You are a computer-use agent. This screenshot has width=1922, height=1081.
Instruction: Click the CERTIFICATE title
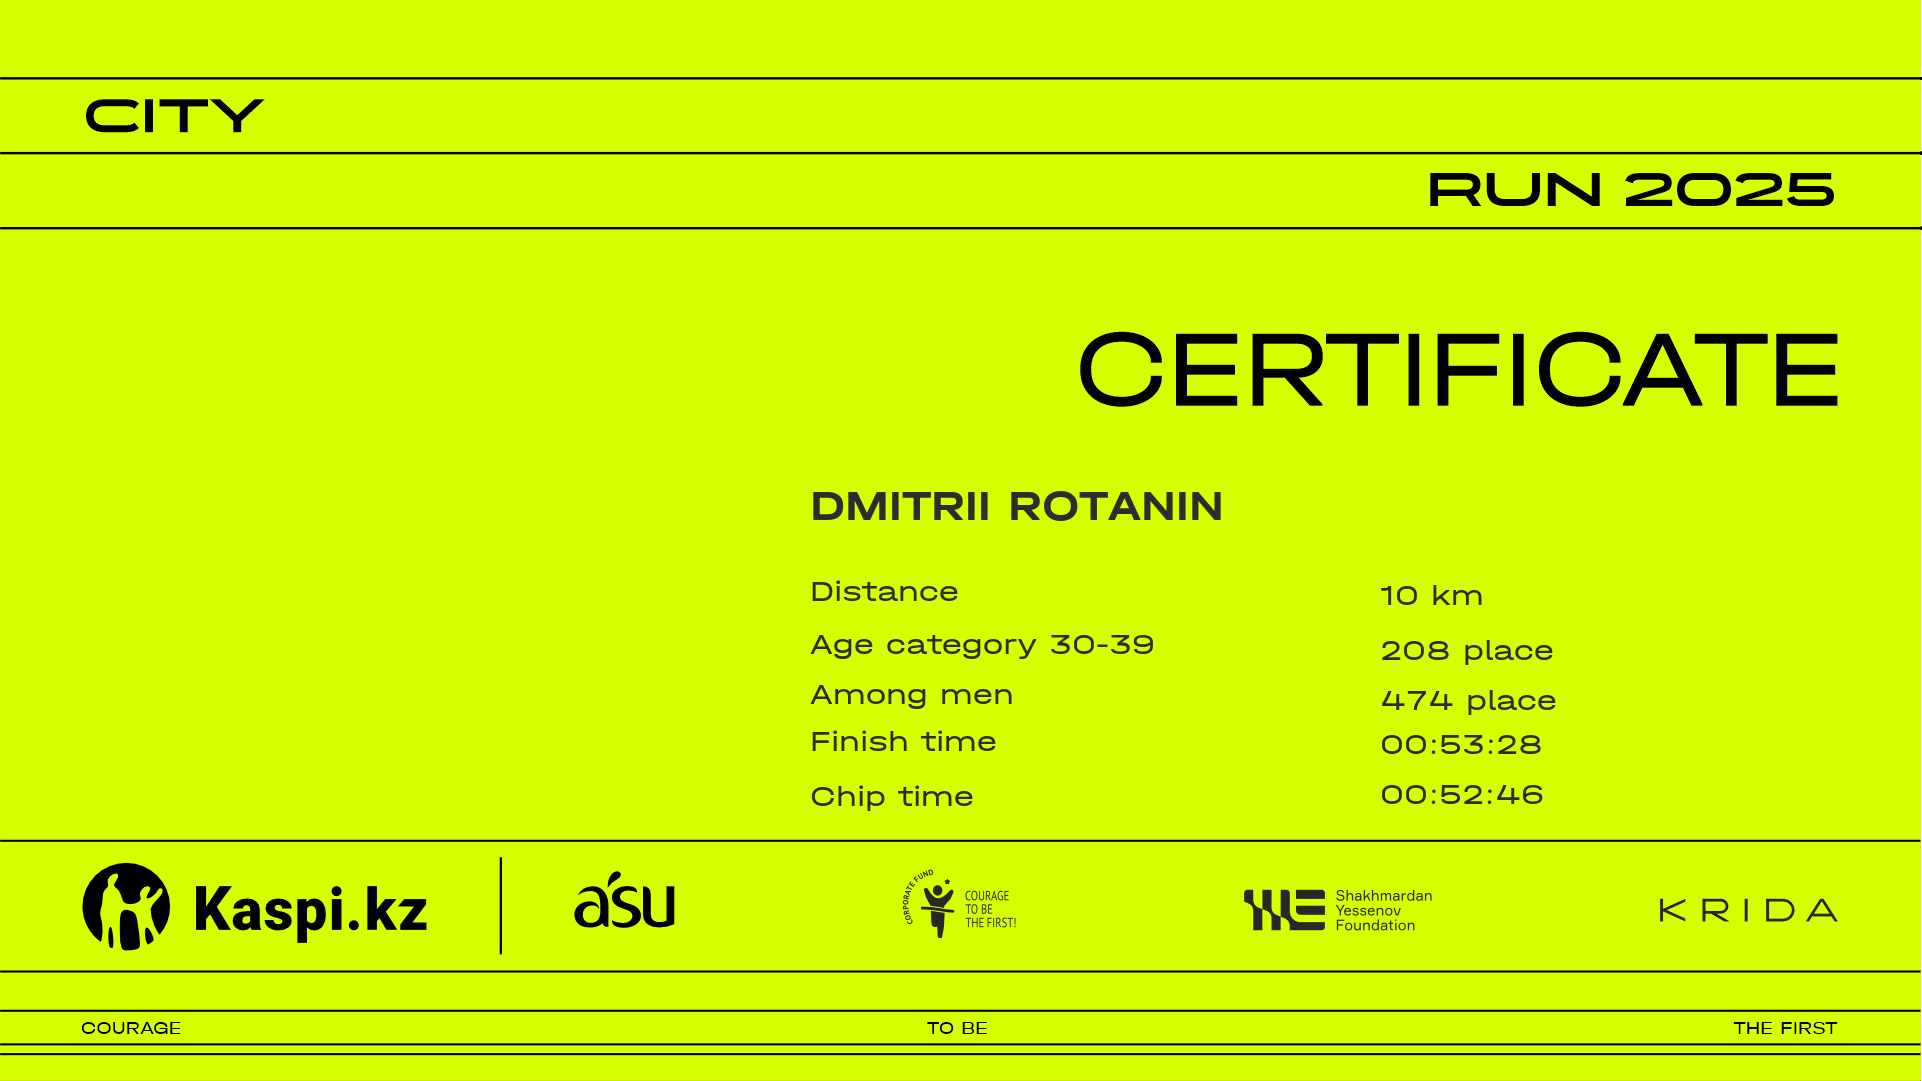pos(1458,370)
